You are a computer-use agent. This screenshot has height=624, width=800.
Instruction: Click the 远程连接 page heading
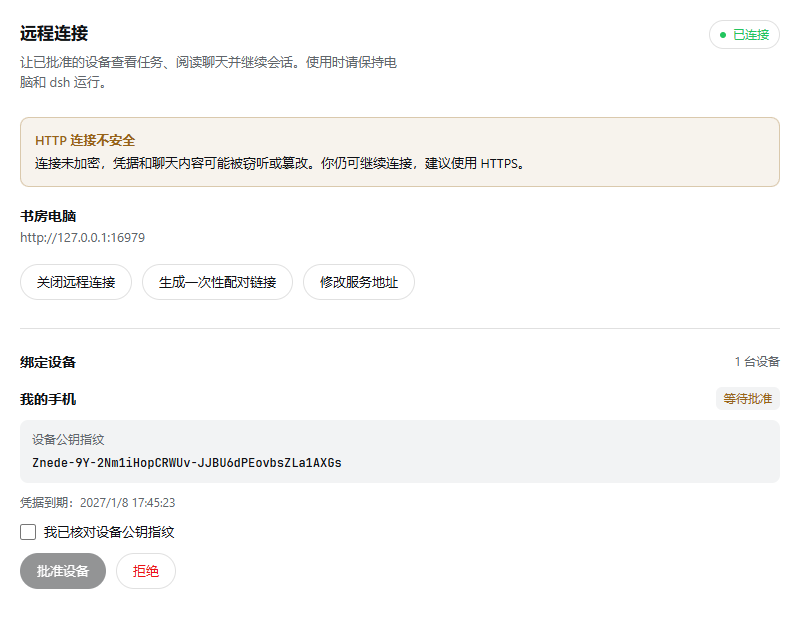point(54,34)
